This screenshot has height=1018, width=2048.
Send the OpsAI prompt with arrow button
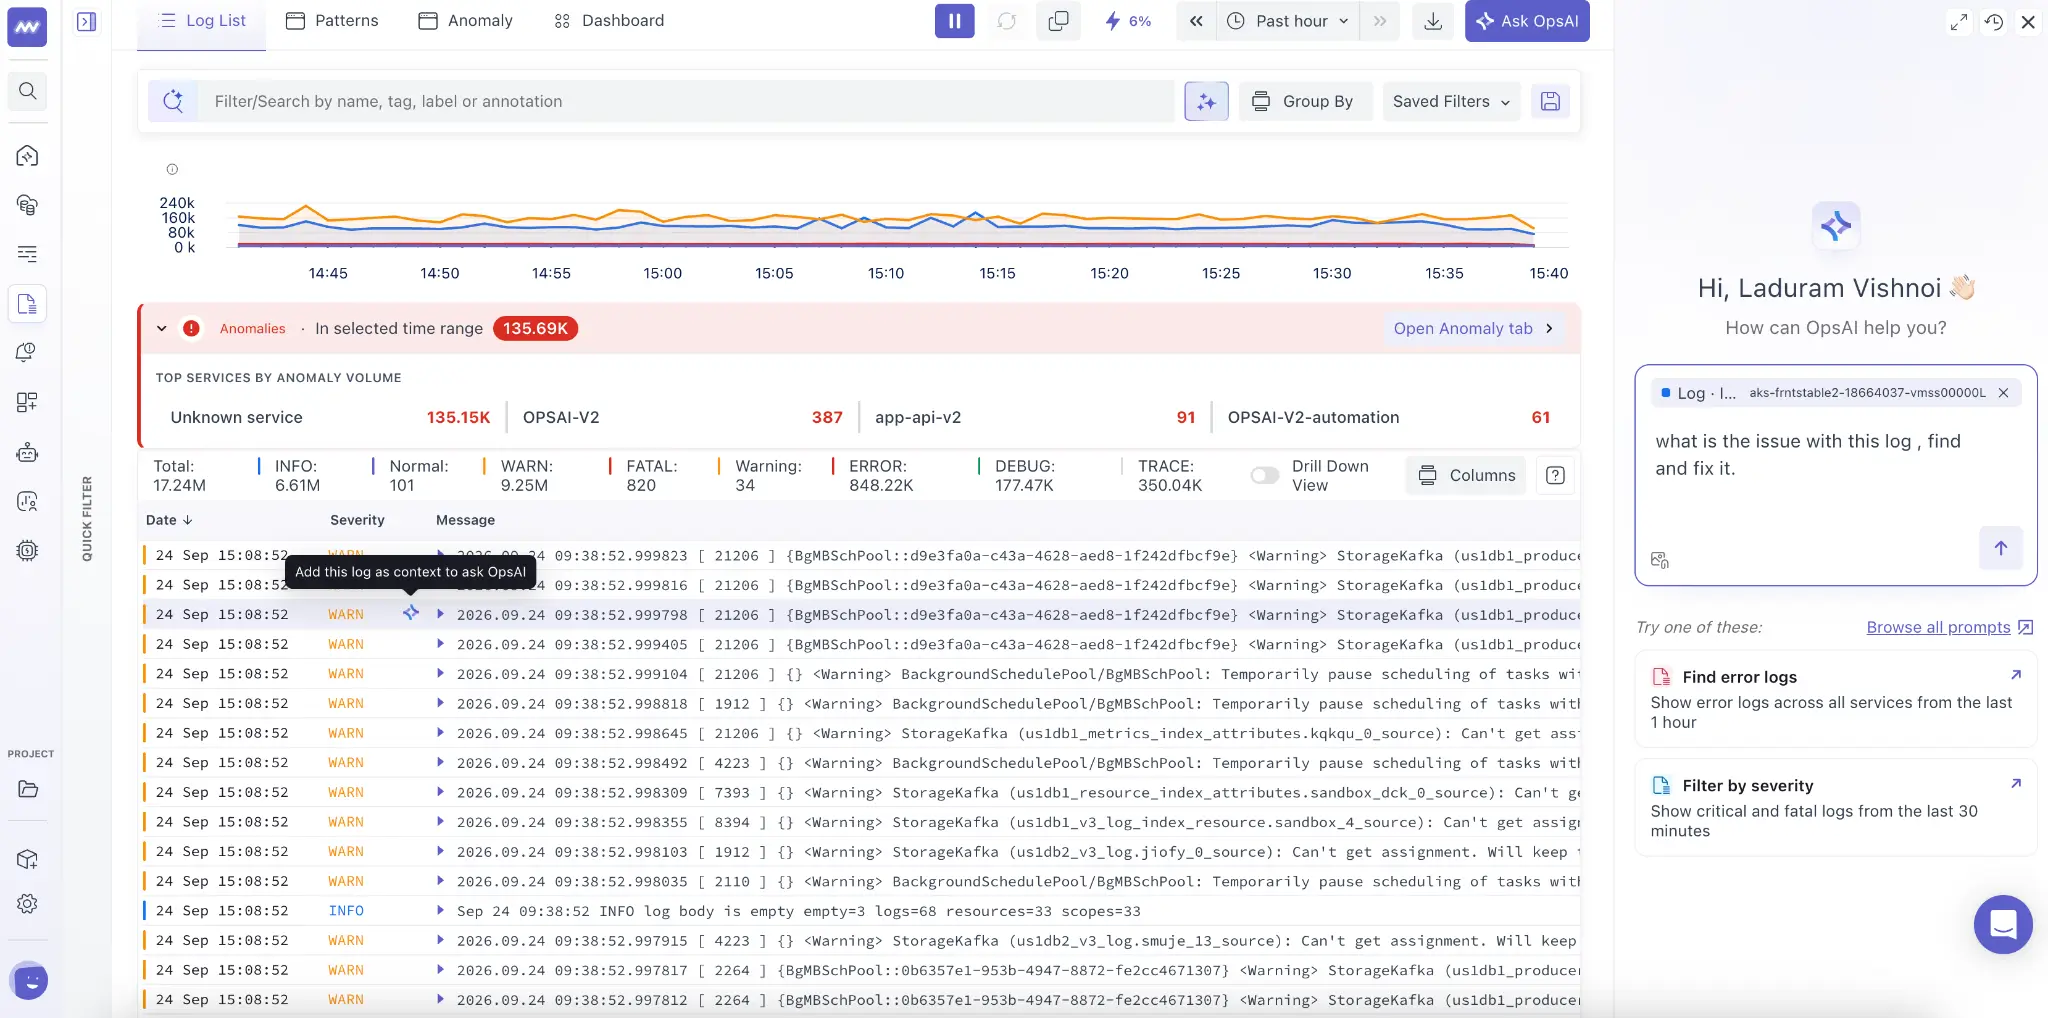2000,548
